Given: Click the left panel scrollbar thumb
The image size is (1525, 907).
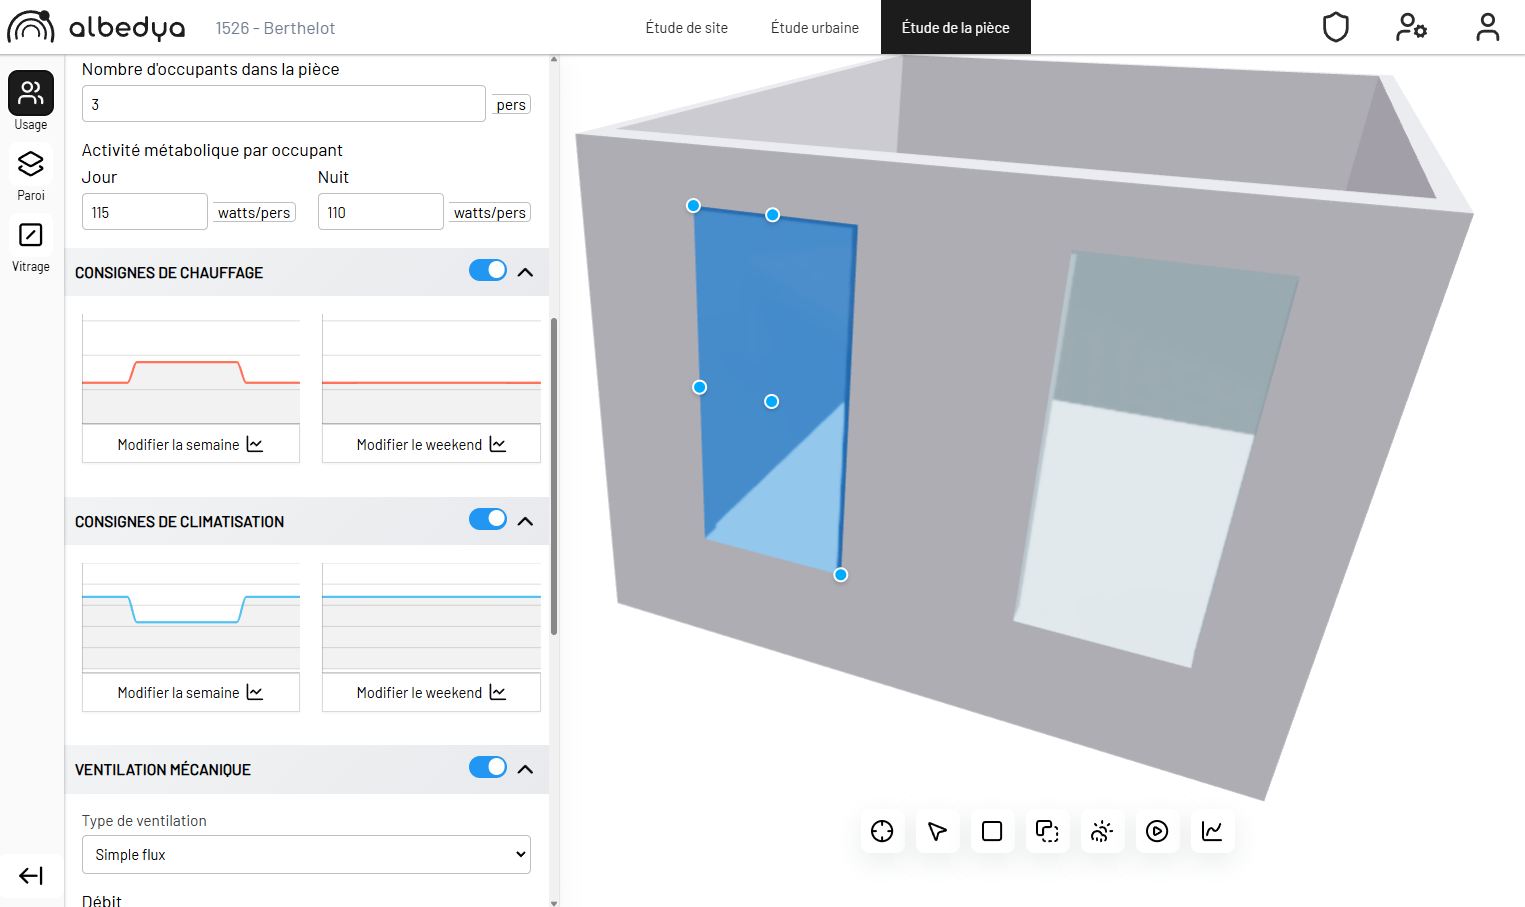Looking at the screenshot, I should click(554, 476).
